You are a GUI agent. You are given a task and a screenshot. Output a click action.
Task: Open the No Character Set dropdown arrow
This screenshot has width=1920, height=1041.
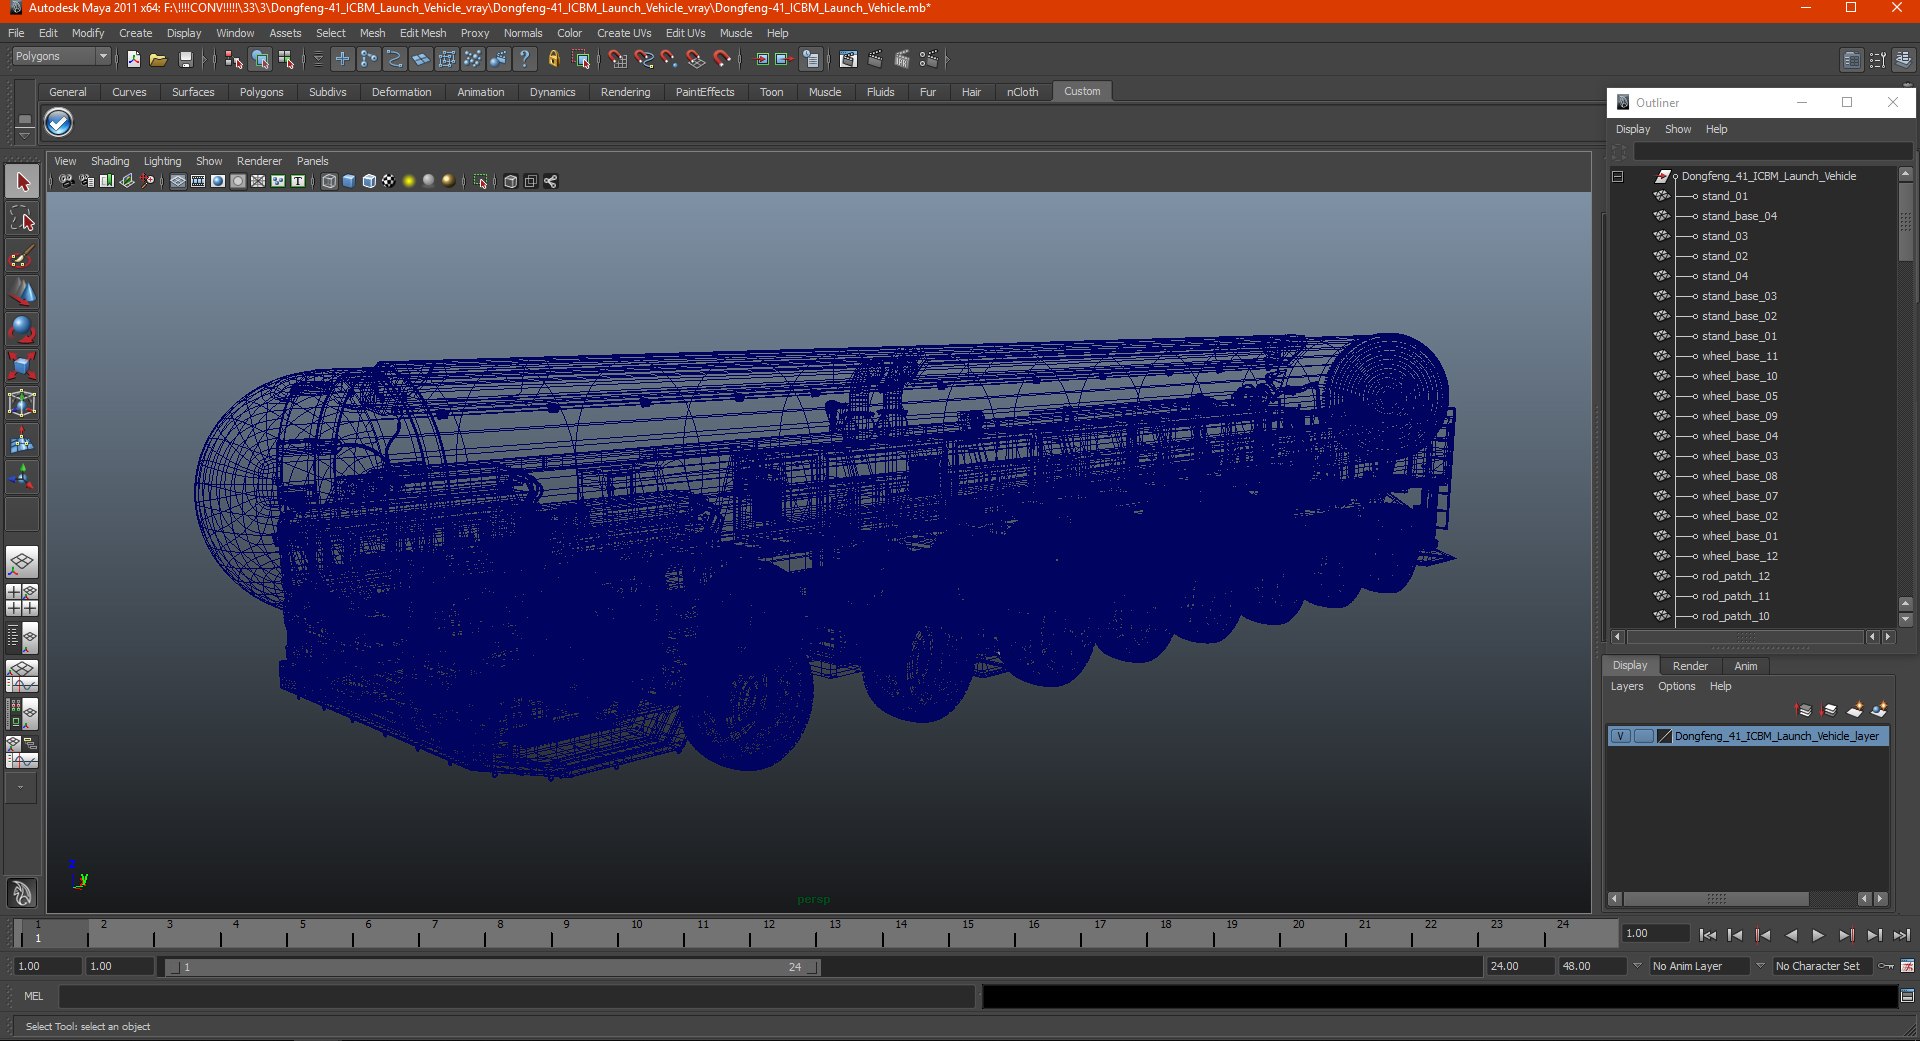pyautogui.click(x=1761, y=966)
